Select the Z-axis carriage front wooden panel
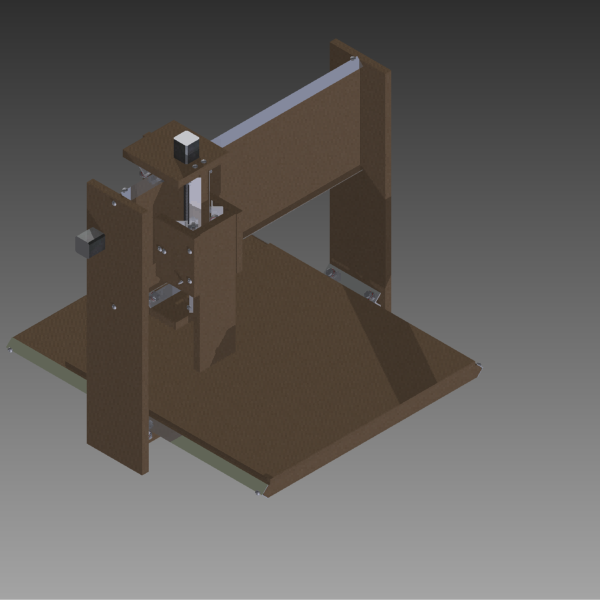The height and width of the screenshot is (600, 600). pos(216,291)
